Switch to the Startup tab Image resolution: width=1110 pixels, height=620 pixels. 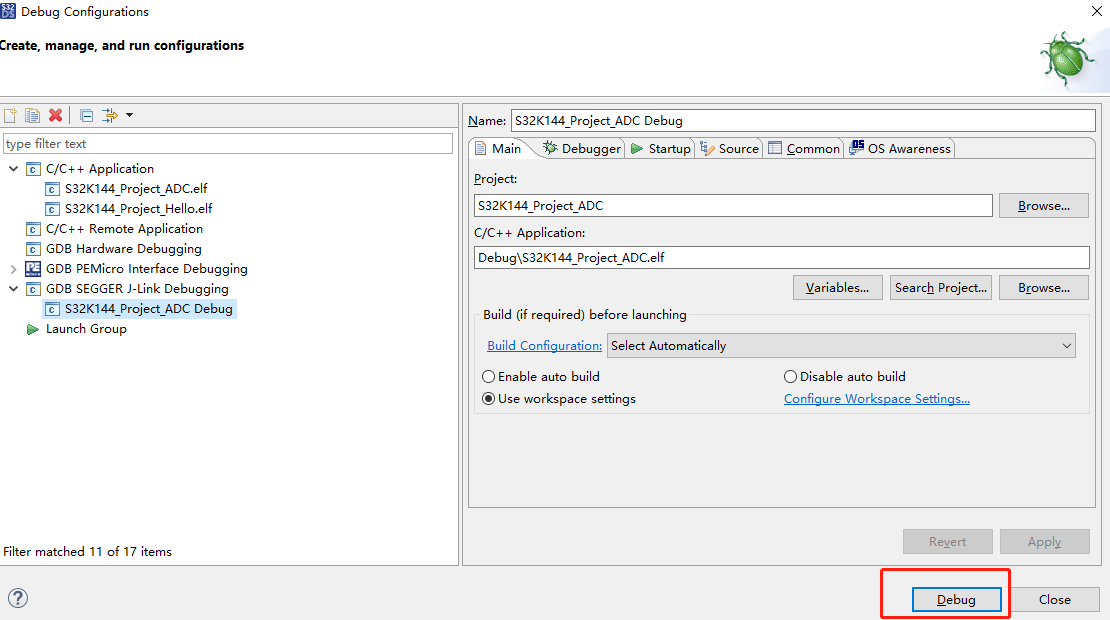pos(660,149)
